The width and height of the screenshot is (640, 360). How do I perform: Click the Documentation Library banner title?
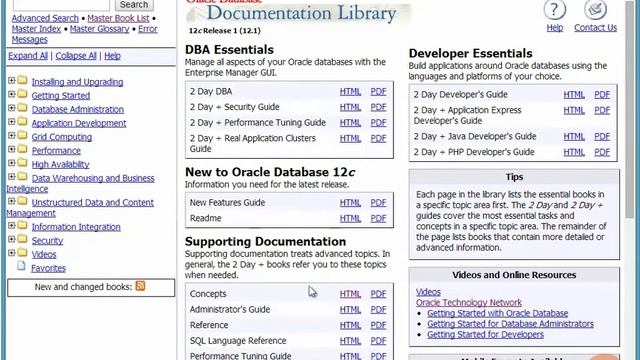tap(301, 13)
